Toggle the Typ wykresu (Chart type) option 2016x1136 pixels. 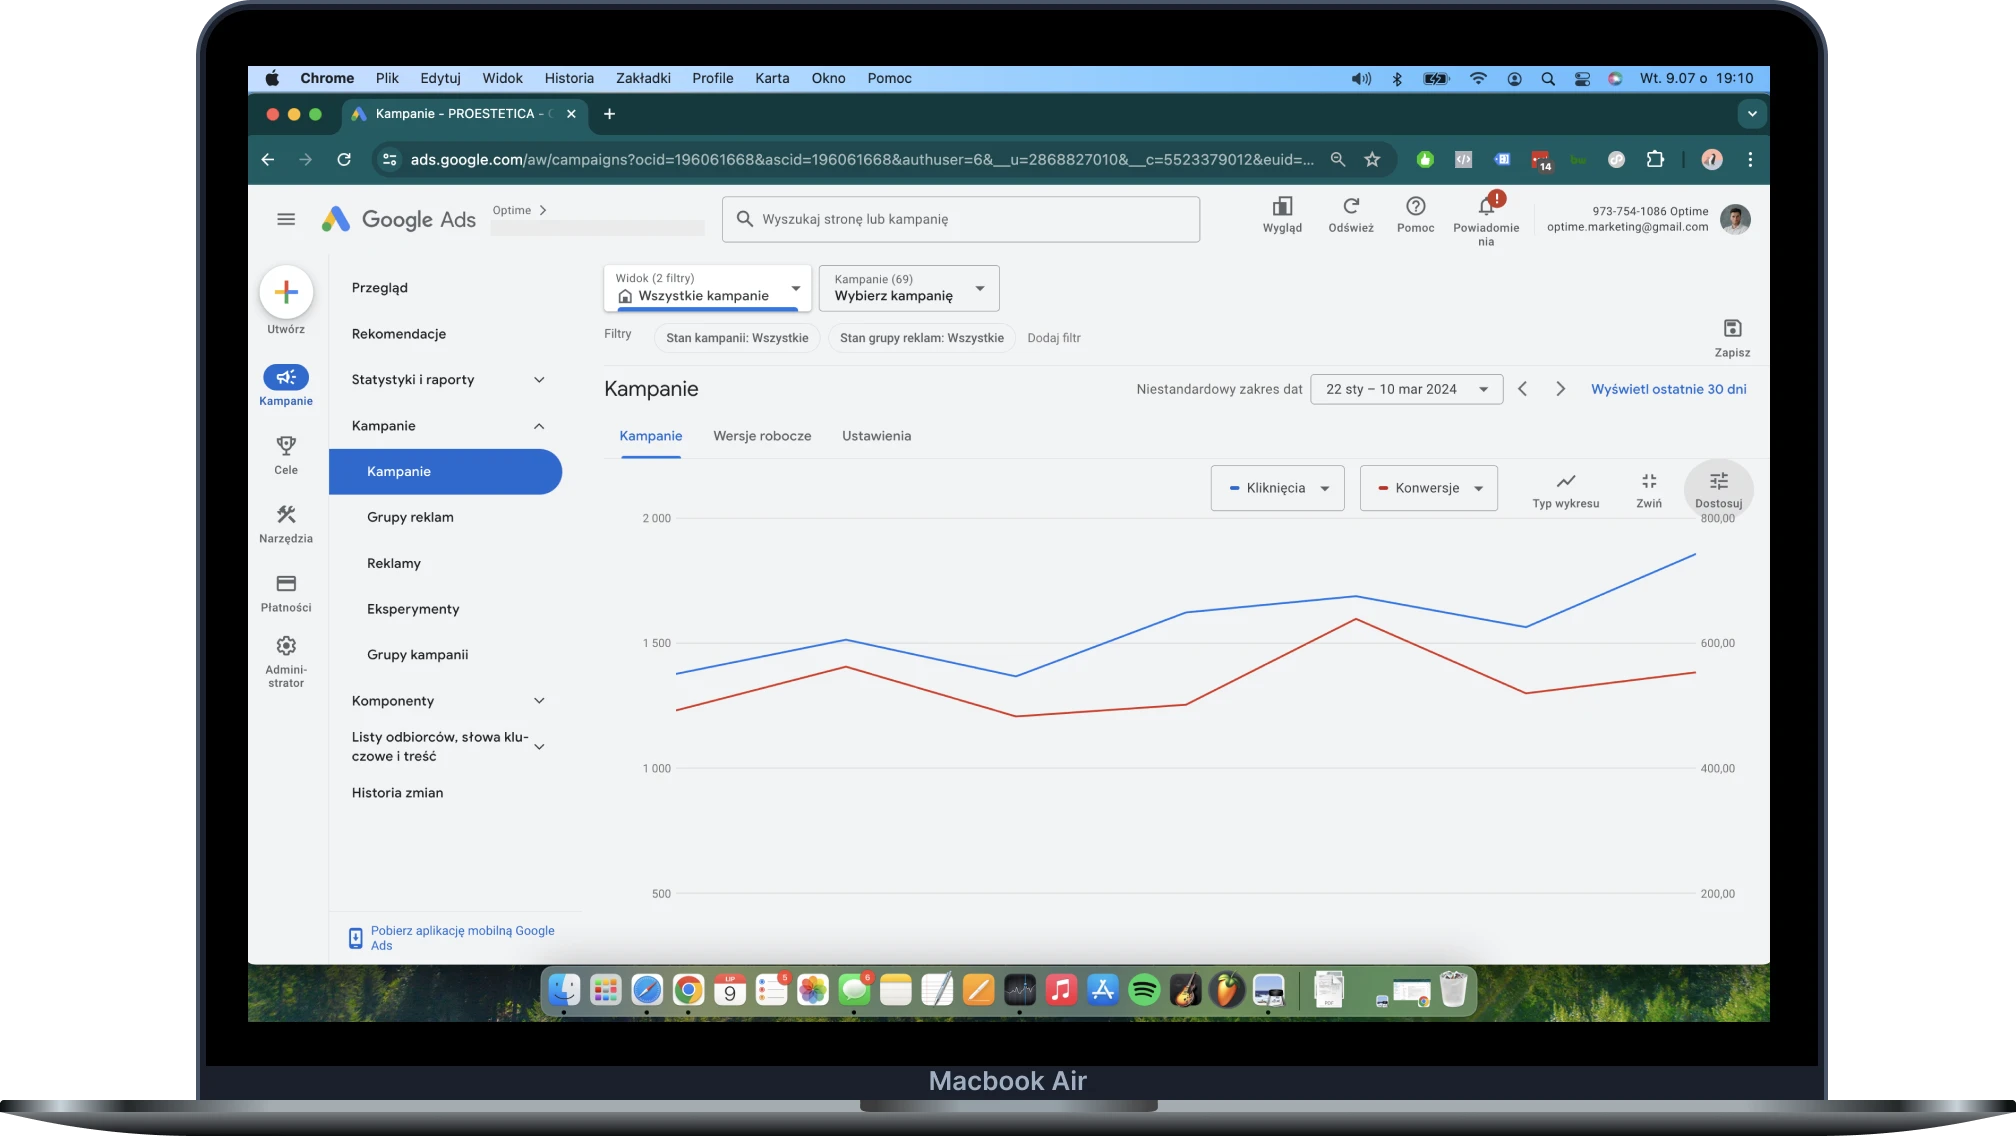[1566, 488]
